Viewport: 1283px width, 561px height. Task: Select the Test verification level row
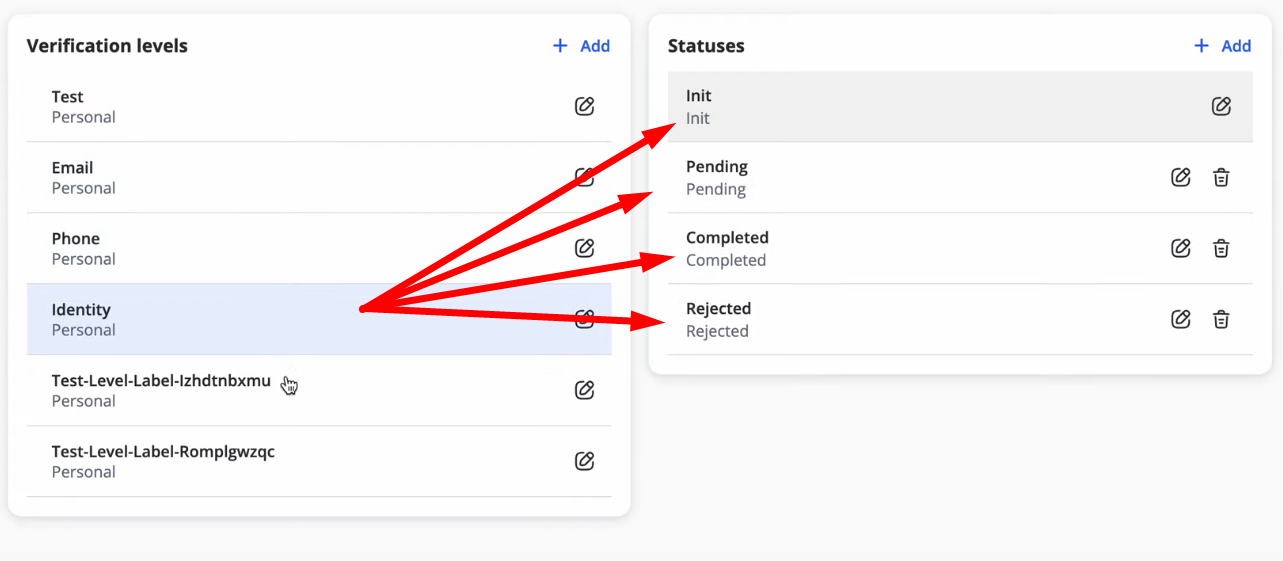coord(319,106)
